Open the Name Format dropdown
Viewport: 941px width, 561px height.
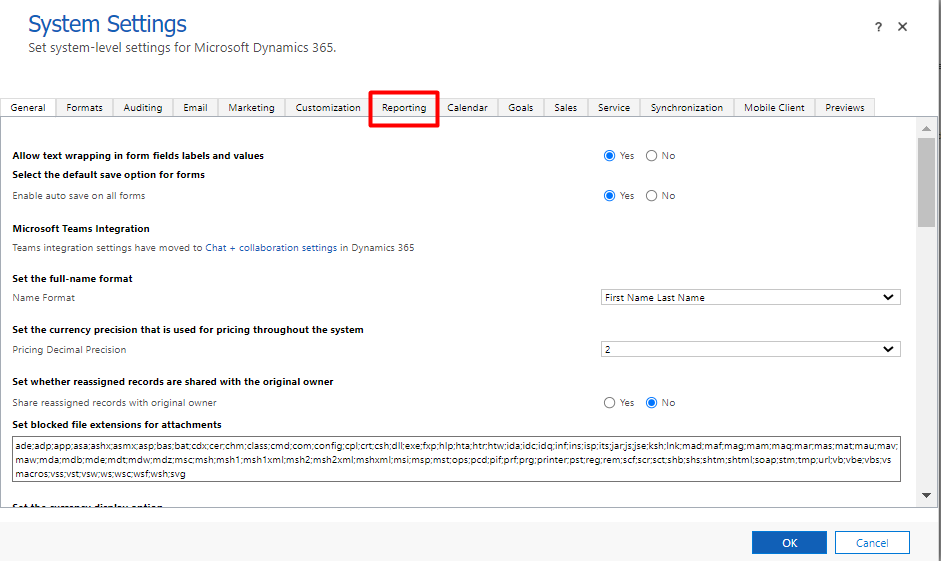click(x=750, y=297)
